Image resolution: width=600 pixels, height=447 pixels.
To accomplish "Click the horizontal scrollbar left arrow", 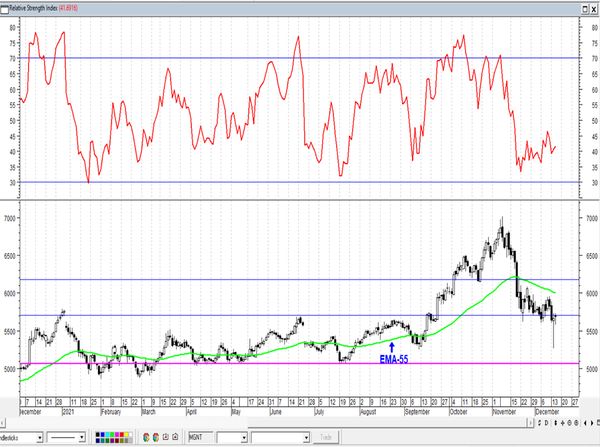I will (x=2, y=423).
